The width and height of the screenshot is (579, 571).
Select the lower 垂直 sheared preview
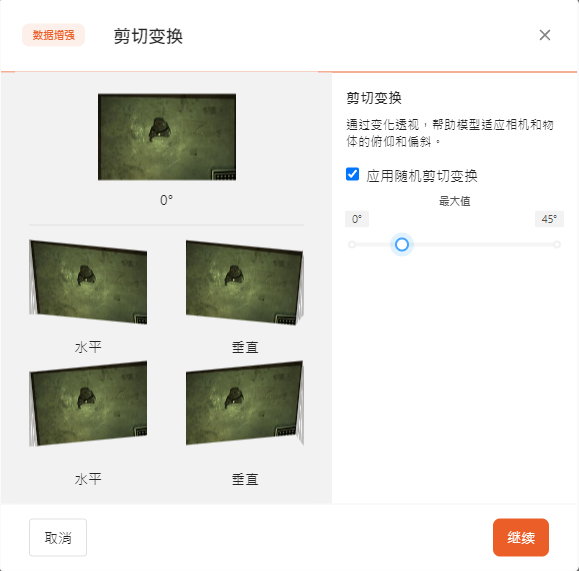[245, 403]
